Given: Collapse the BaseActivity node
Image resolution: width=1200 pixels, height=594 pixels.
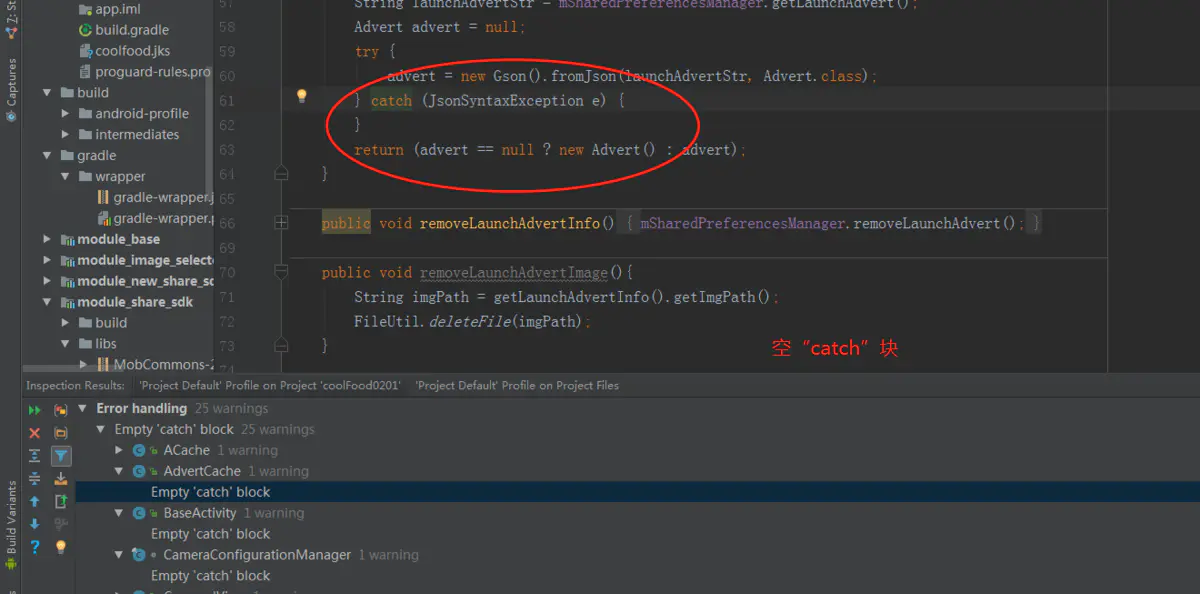Looking at the screenshot, I should click(119, 513).
